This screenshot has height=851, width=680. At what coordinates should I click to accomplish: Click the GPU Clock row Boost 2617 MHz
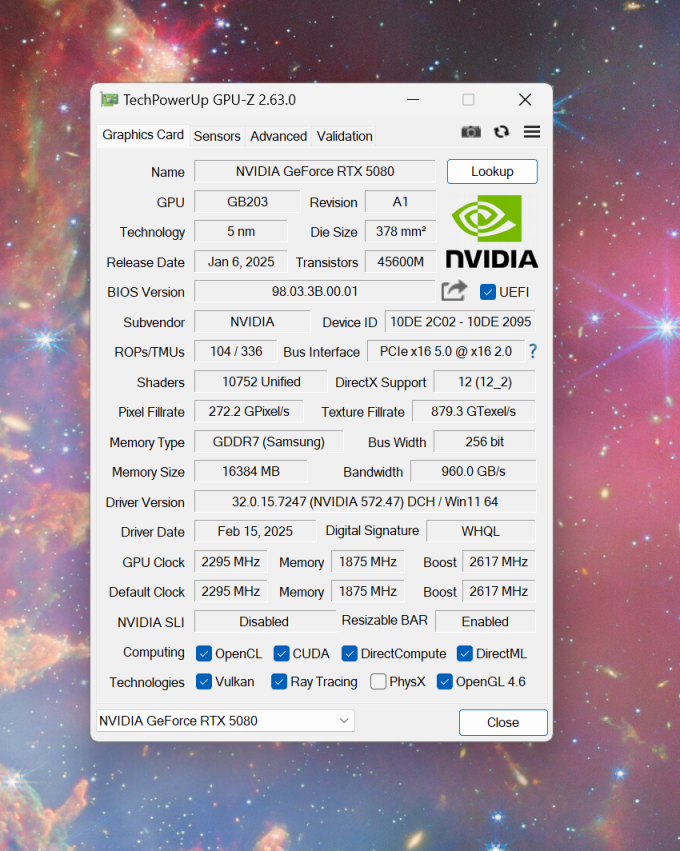pos(499,562)
